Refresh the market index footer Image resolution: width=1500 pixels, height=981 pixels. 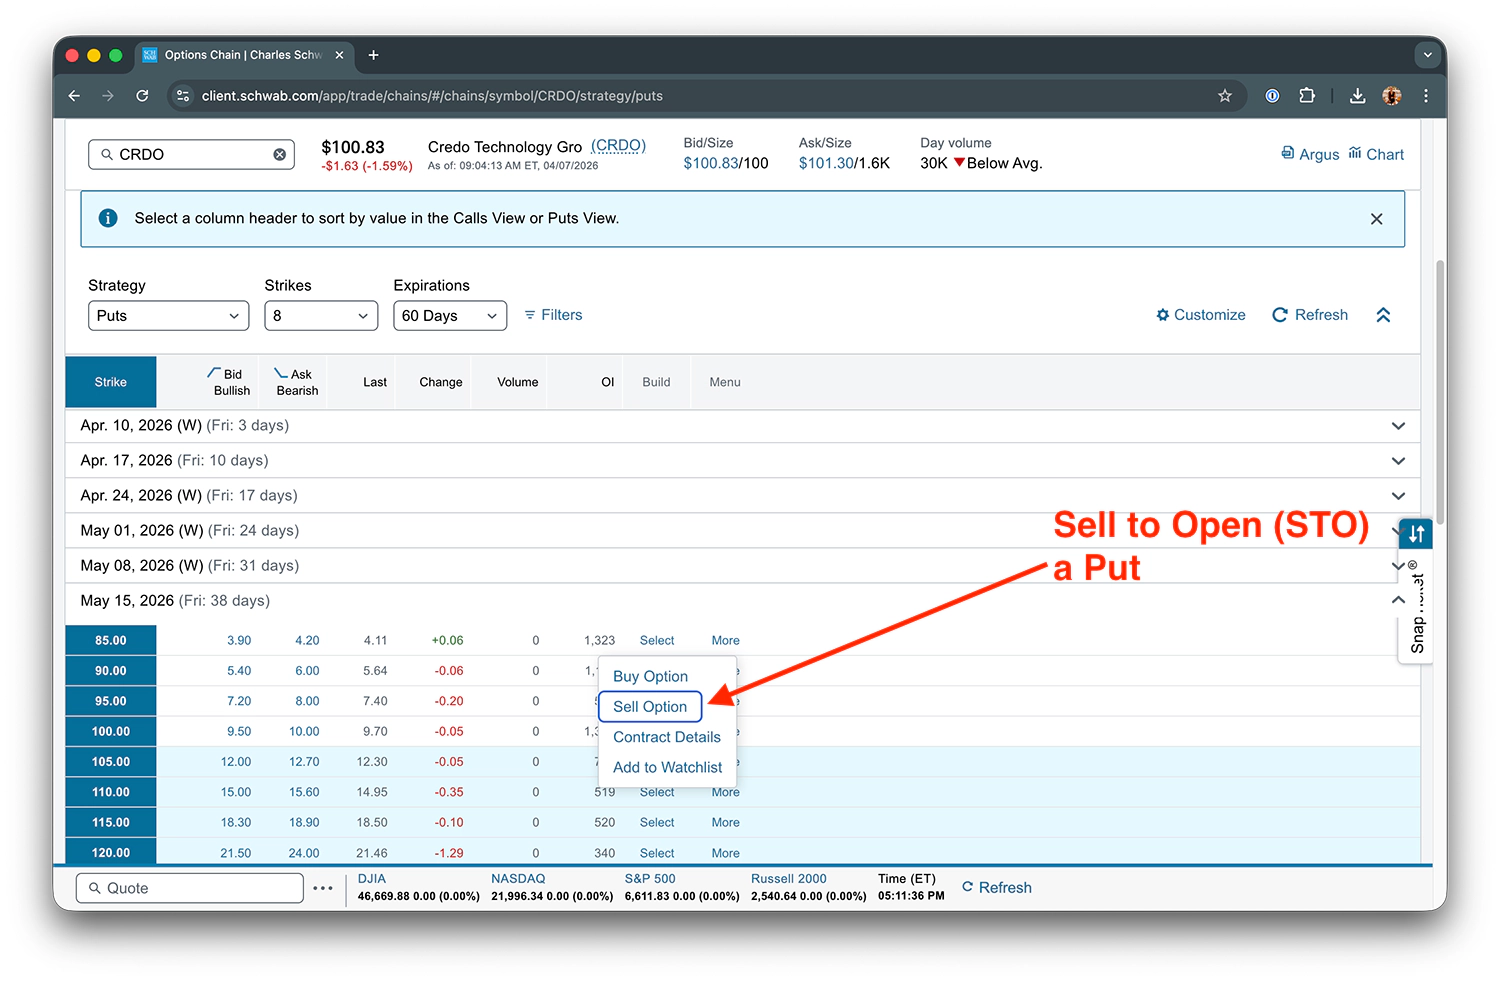click(x=997, y=887)
